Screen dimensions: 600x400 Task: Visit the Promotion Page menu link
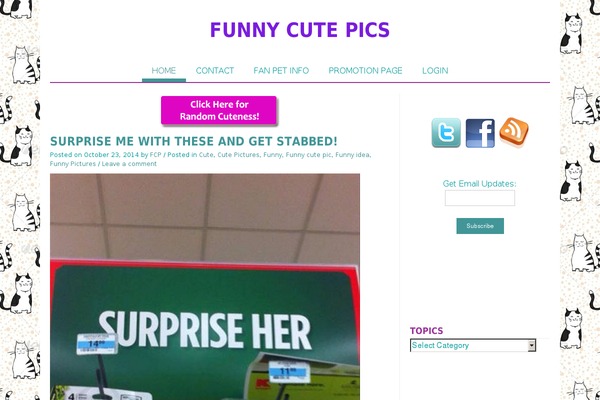click(x=365, y=71)
